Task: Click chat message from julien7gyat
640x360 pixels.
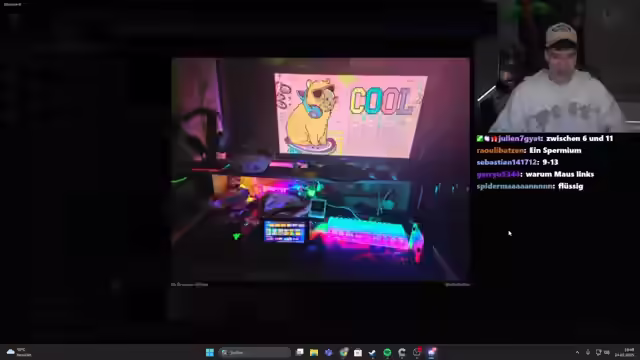Action: point(545,139)
